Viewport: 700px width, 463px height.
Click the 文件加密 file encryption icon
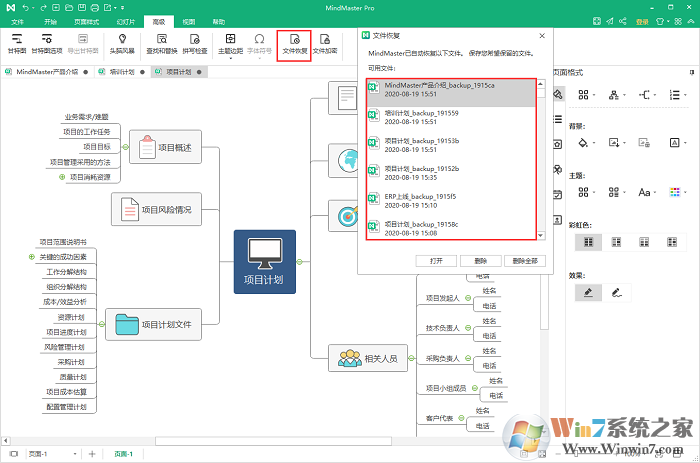(x=323, y=41)
